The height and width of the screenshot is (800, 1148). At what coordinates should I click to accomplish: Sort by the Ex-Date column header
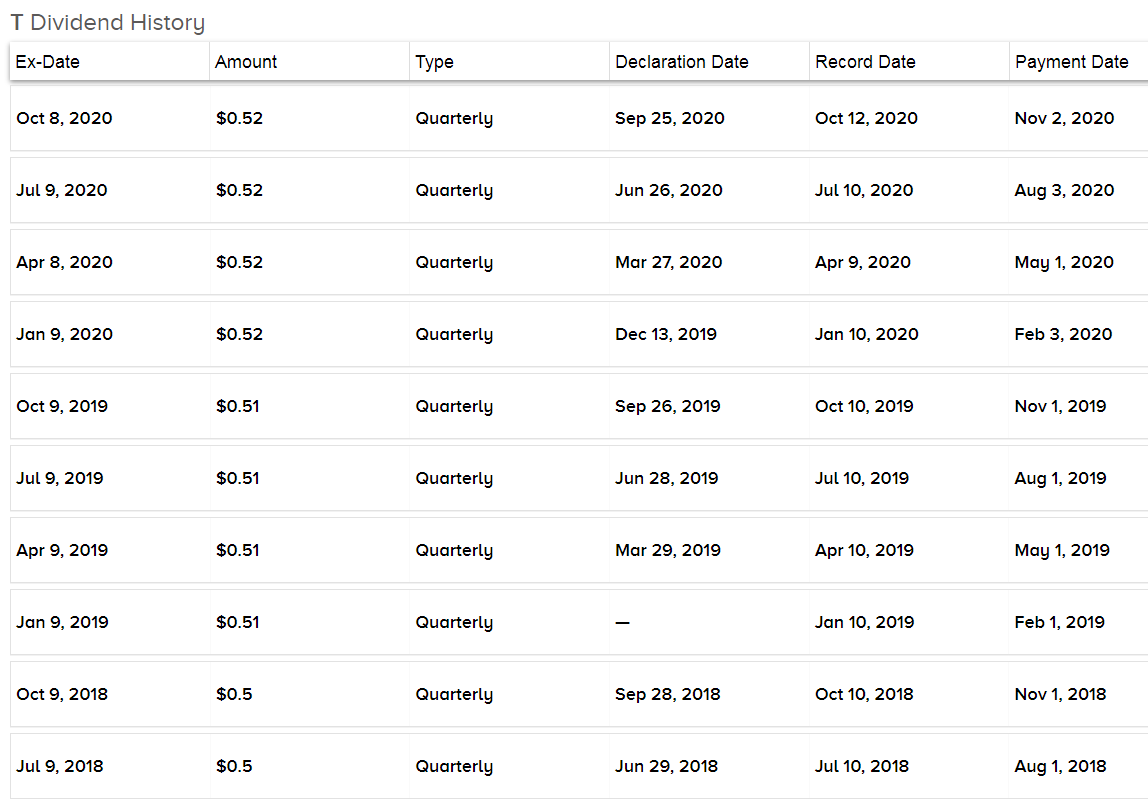click(x=110, y=61)
